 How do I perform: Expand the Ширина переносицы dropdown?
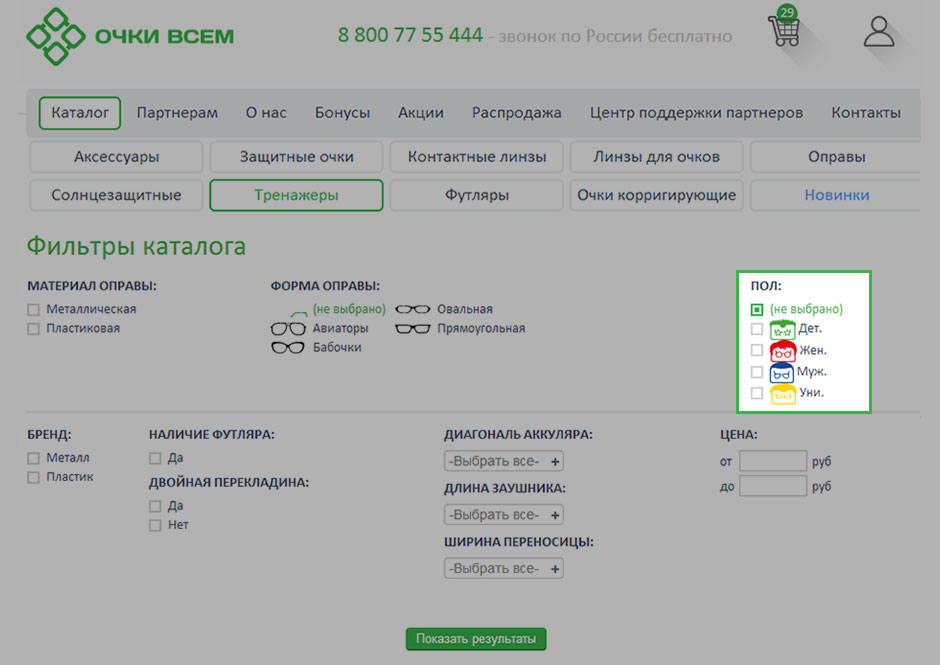point(504,568)
